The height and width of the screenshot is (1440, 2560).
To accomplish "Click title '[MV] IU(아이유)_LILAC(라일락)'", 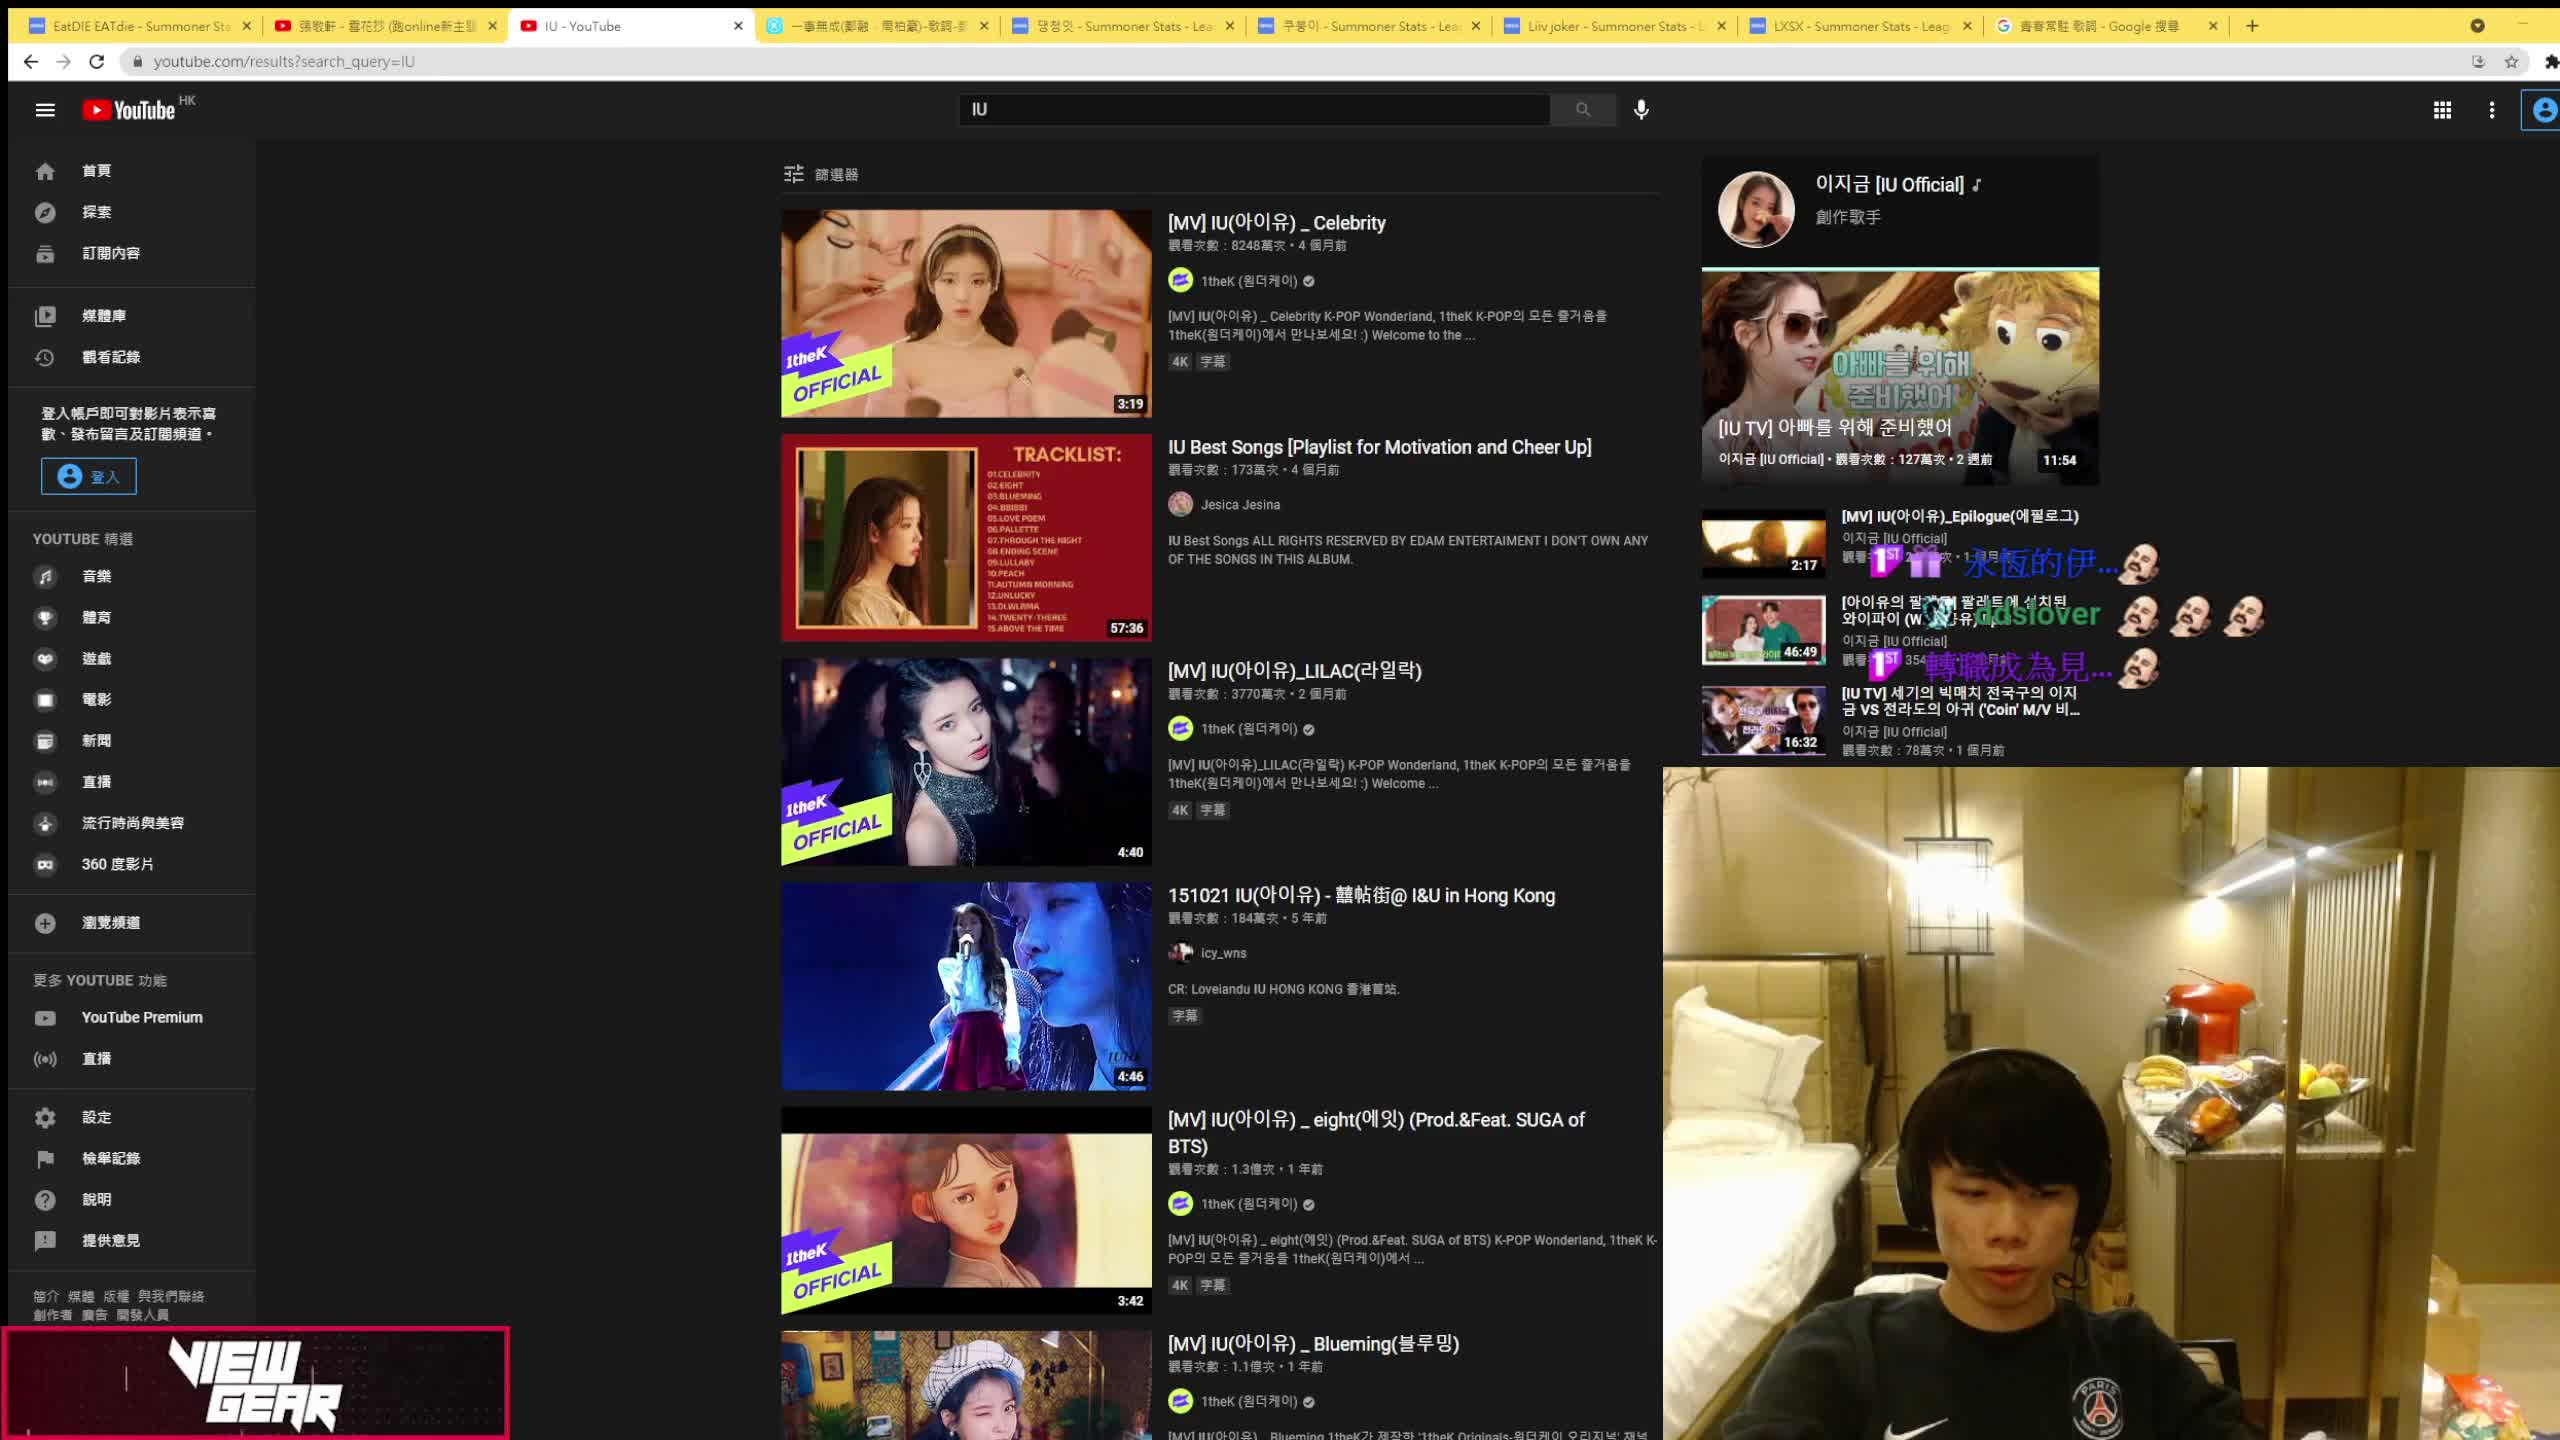I will (x=1295, y=670).
